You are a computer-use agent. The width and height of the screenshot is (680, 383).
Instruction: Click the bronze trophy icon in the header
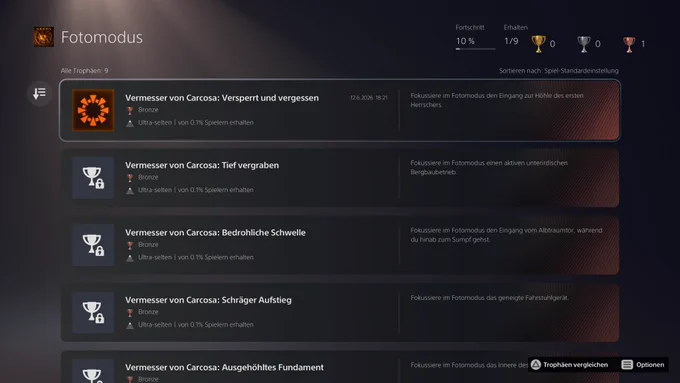[x=629, y=44]
